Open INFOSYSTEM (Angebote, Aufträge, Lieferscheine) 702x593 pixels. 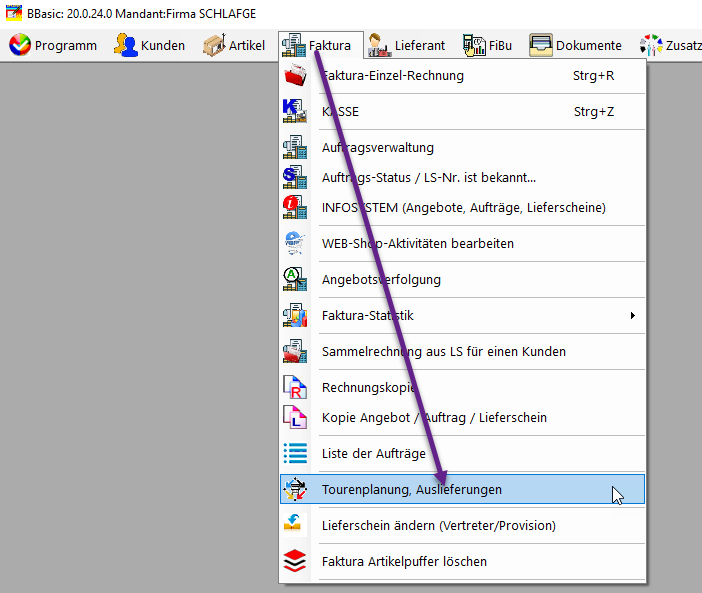pyautogui.click(x=462, y=208)
